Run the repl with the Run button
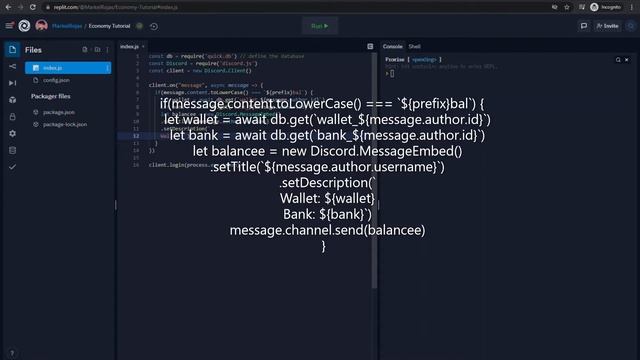This screenshot has width=640, height=360. pos(320,26)
